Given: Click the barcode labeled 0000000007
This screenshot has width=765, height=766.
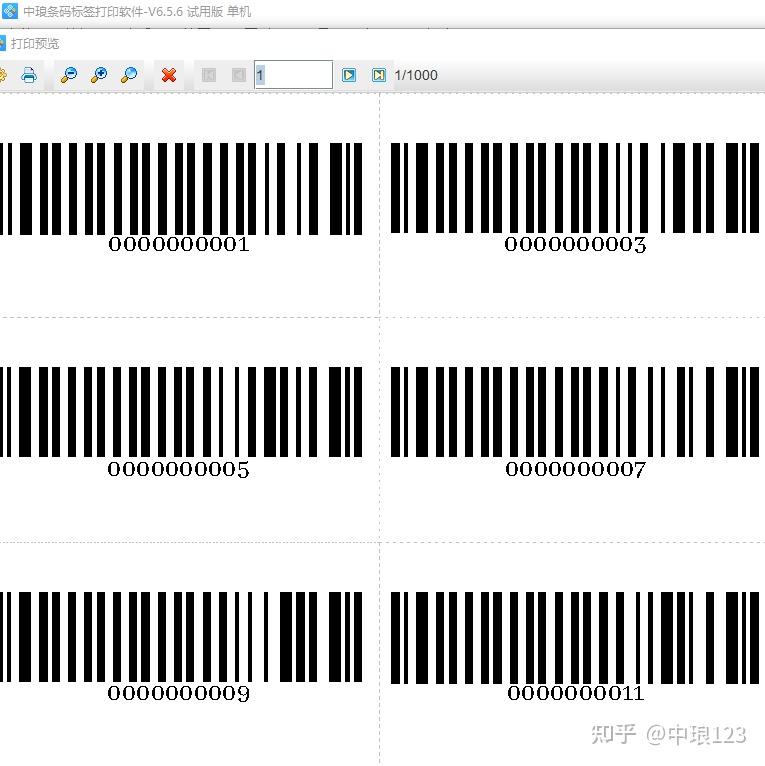Looking at the screenshot, I should [x=575, y=412].
